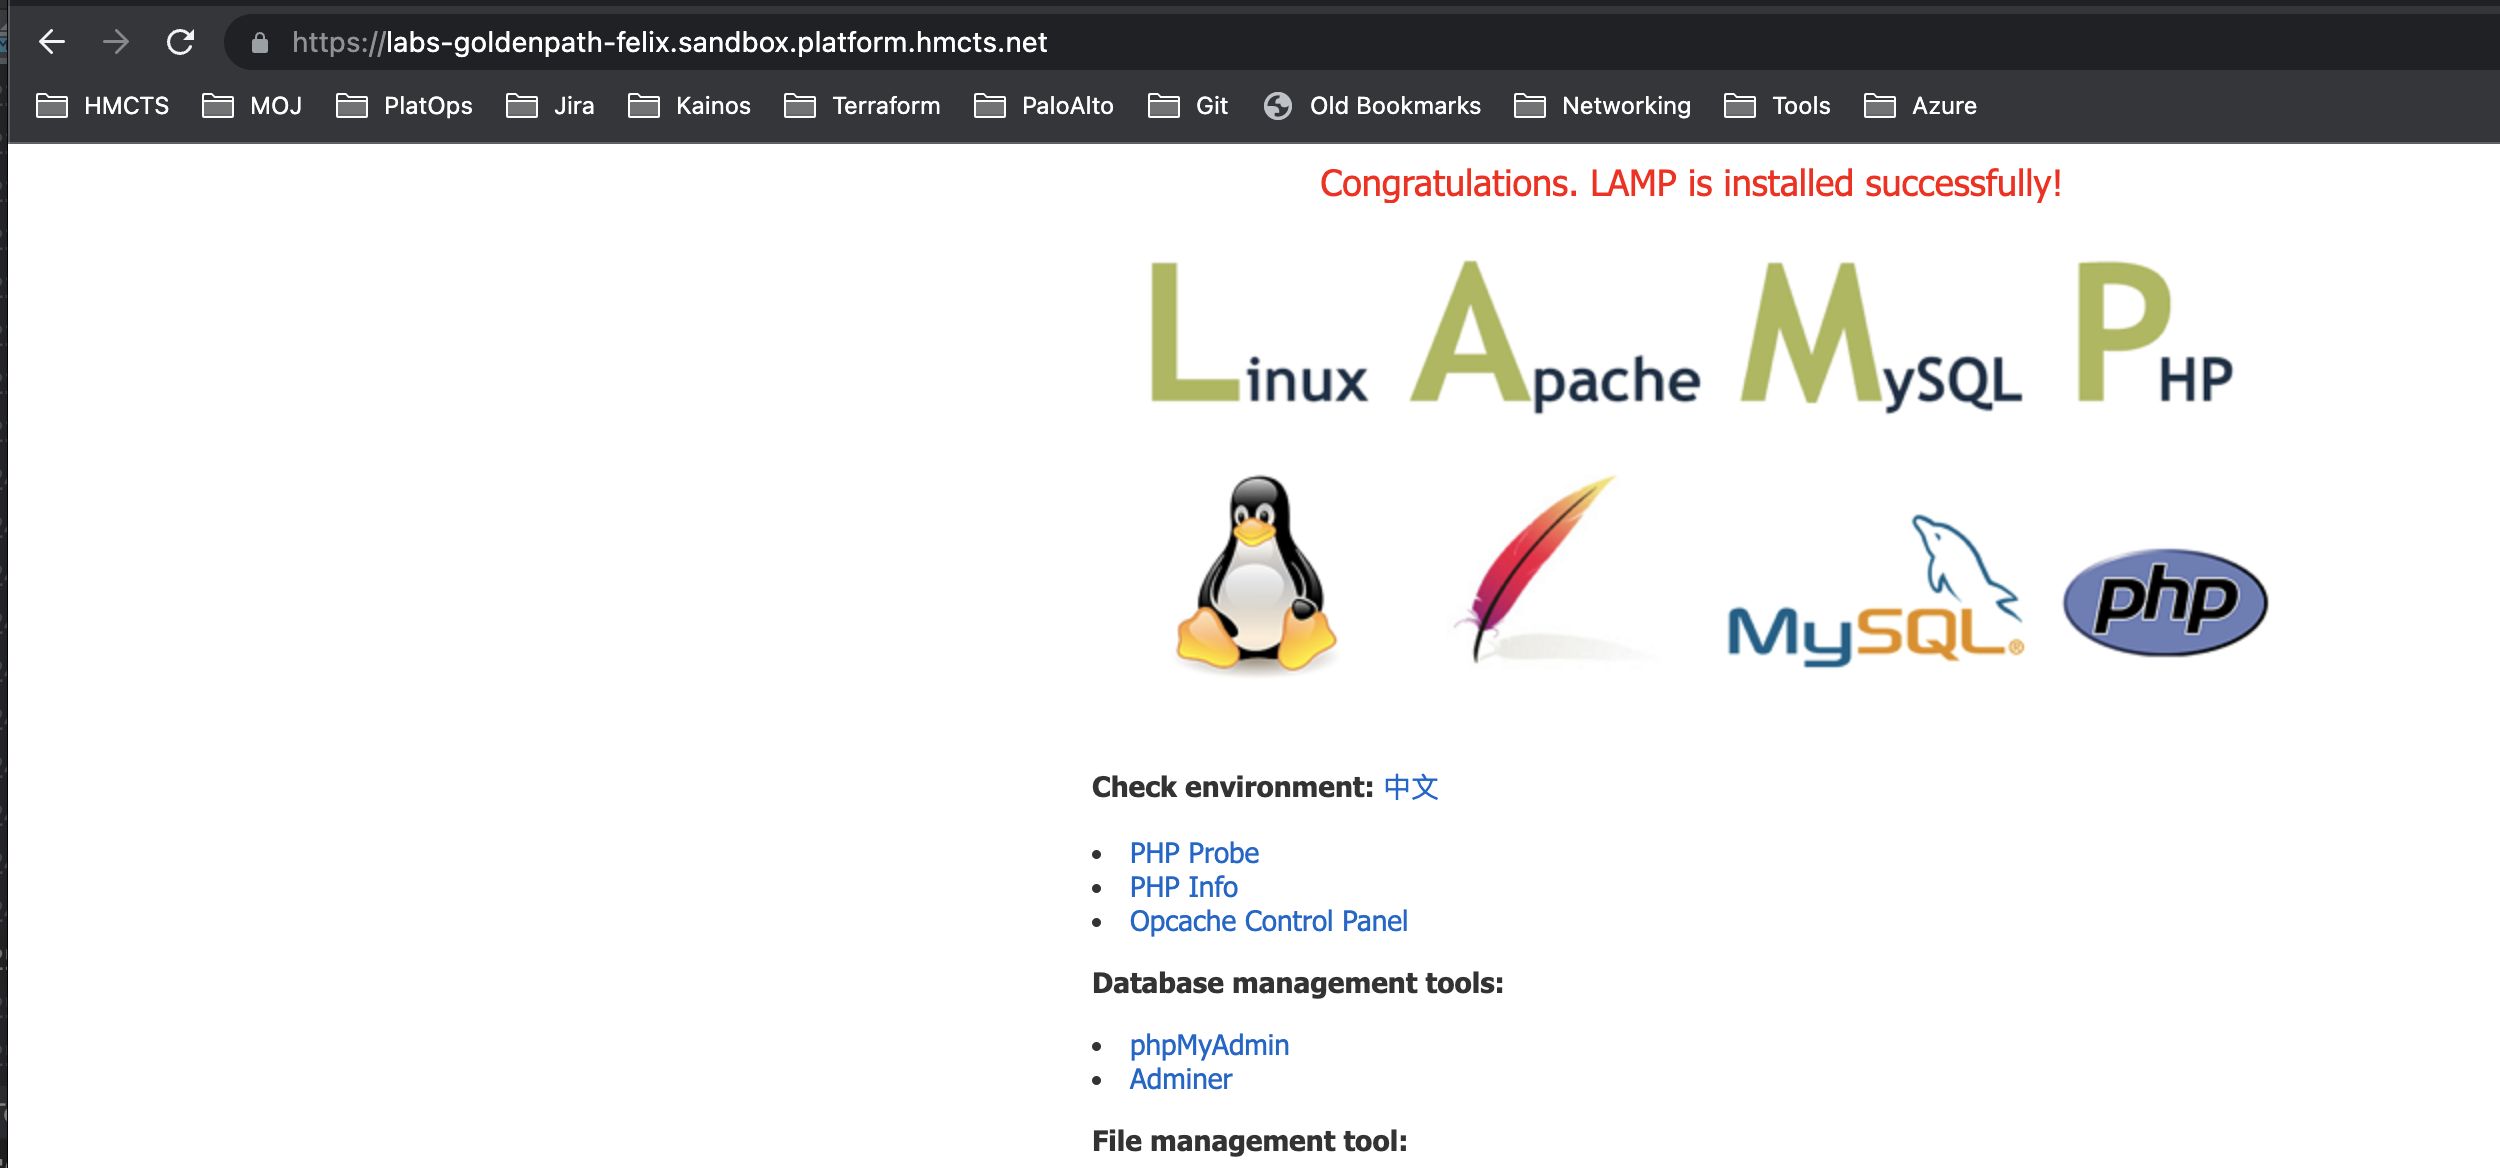This screenshot has height=1168, width=2500.
Task: Open the Terraform bookmarks folder
Action: click(862, 106)
